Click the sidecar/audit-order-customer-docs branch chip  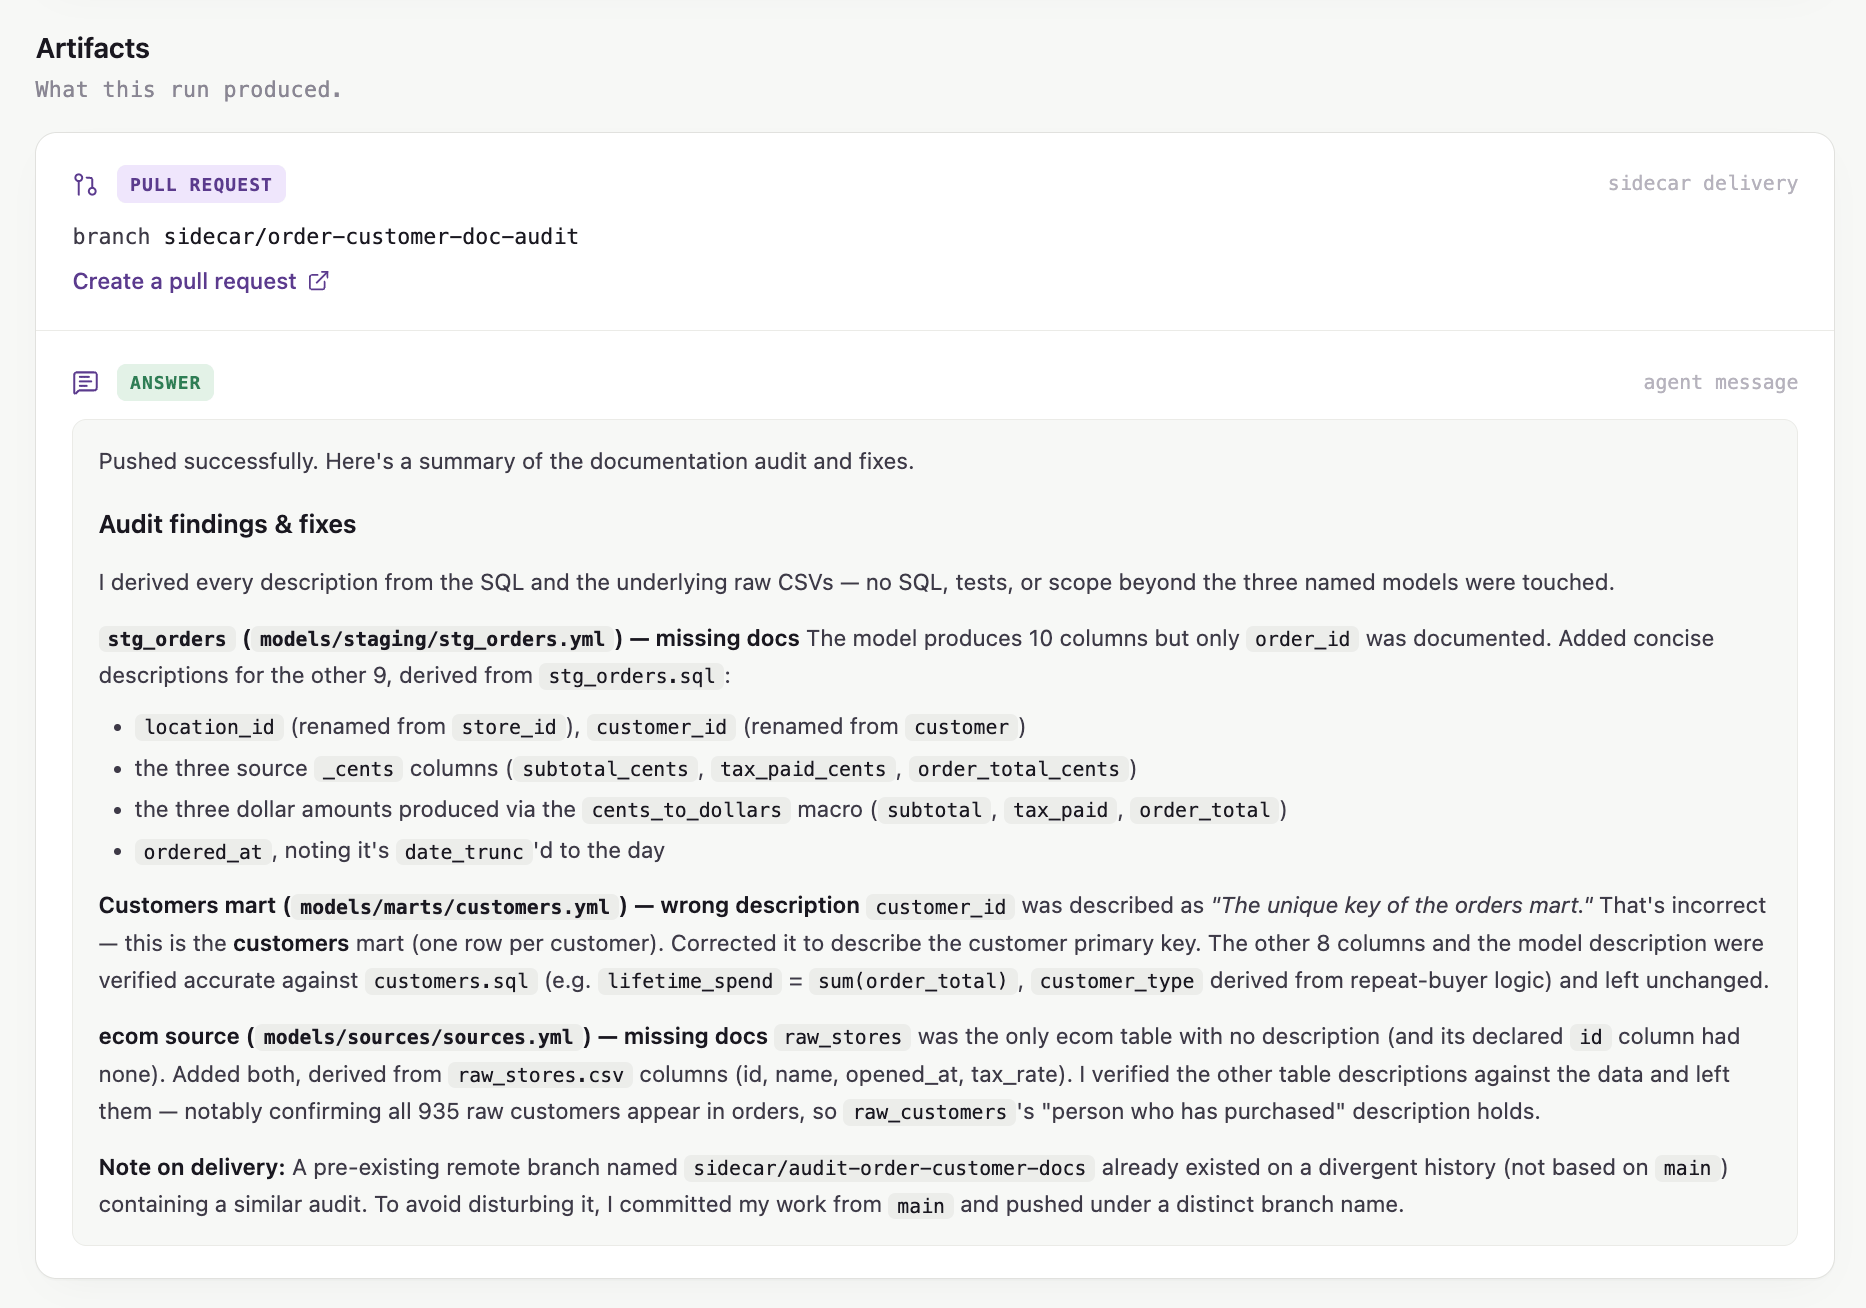click(x=889, y=1168)
